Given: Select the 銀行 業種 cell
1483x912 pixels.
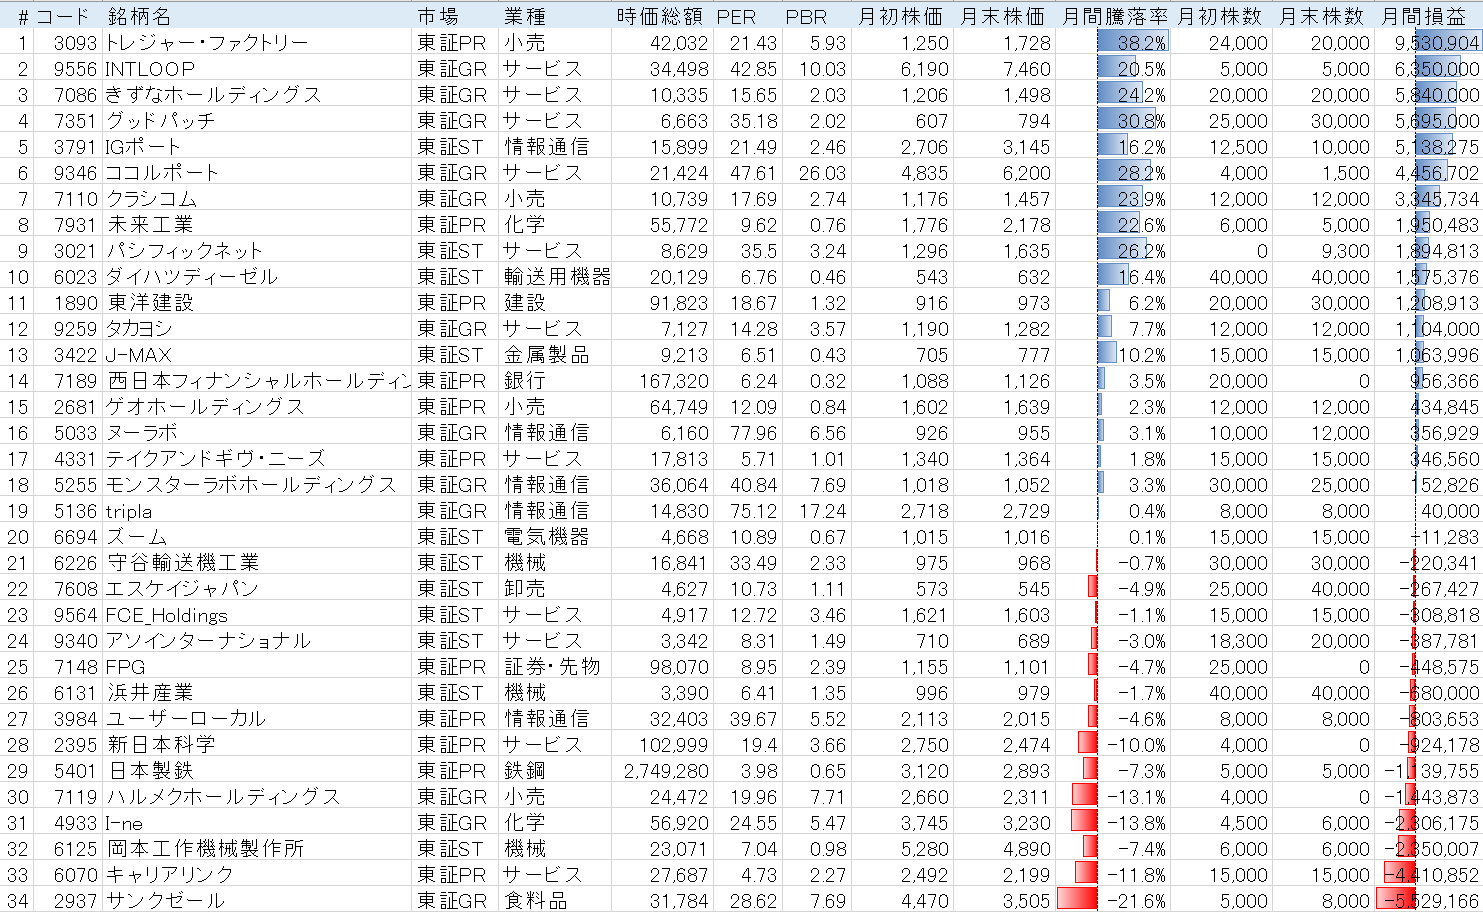Looking at the screenshot, I should pos(555,381).
